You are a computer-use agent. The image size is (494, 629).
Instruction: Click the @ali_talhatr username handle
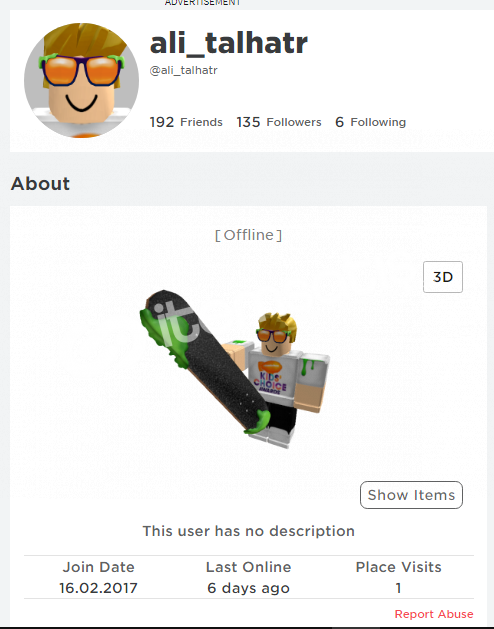coord(183,70)
